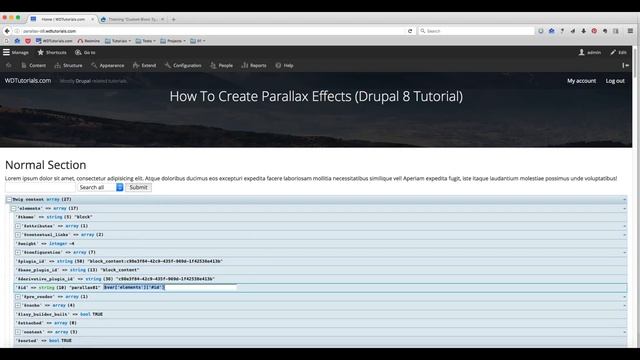Click the '#theme' string row

(x=320, y=217)
